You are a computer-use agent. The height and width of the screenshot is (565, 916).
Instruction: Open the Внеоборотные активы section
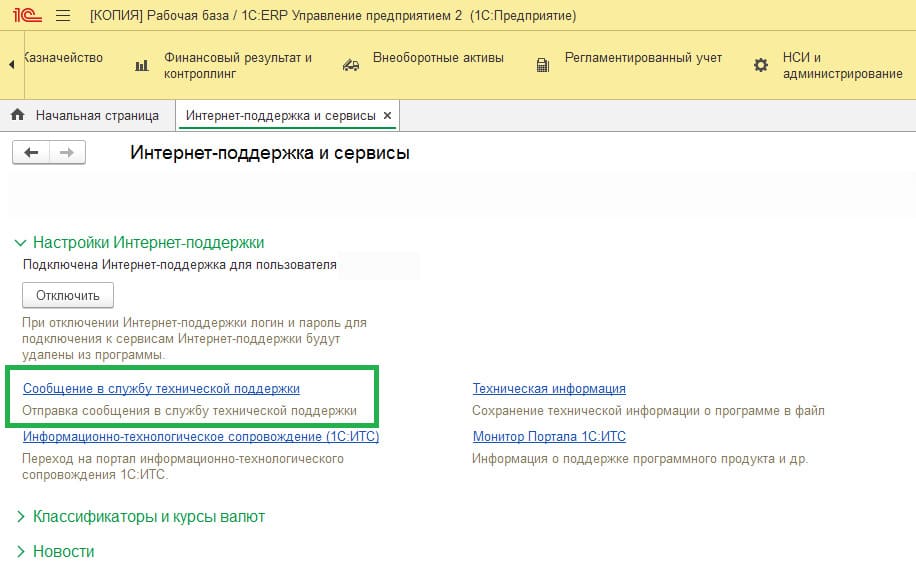tap(438, 58)
